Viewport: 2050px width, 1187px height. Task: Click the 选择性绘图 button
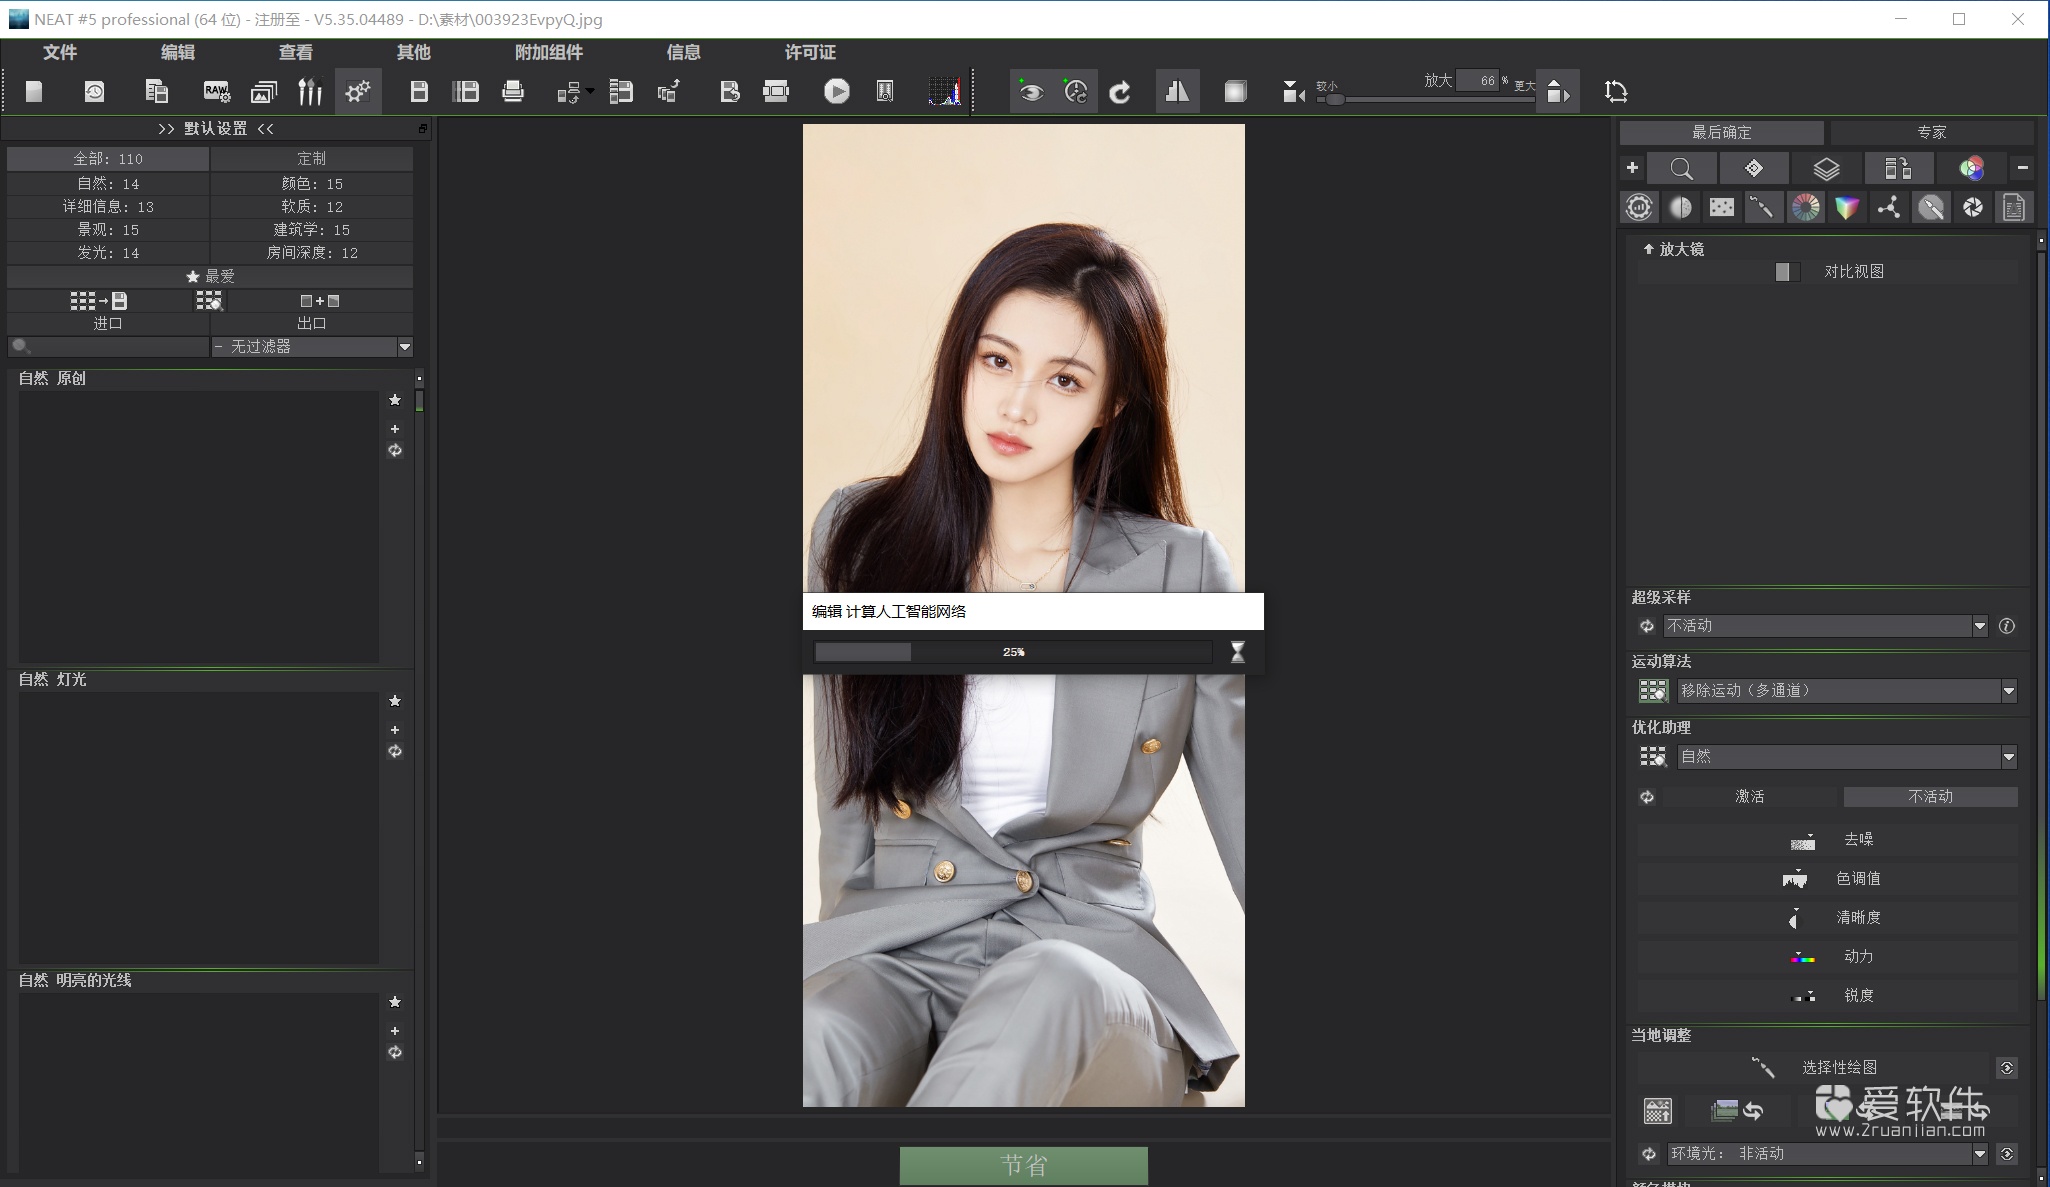1815,1067
